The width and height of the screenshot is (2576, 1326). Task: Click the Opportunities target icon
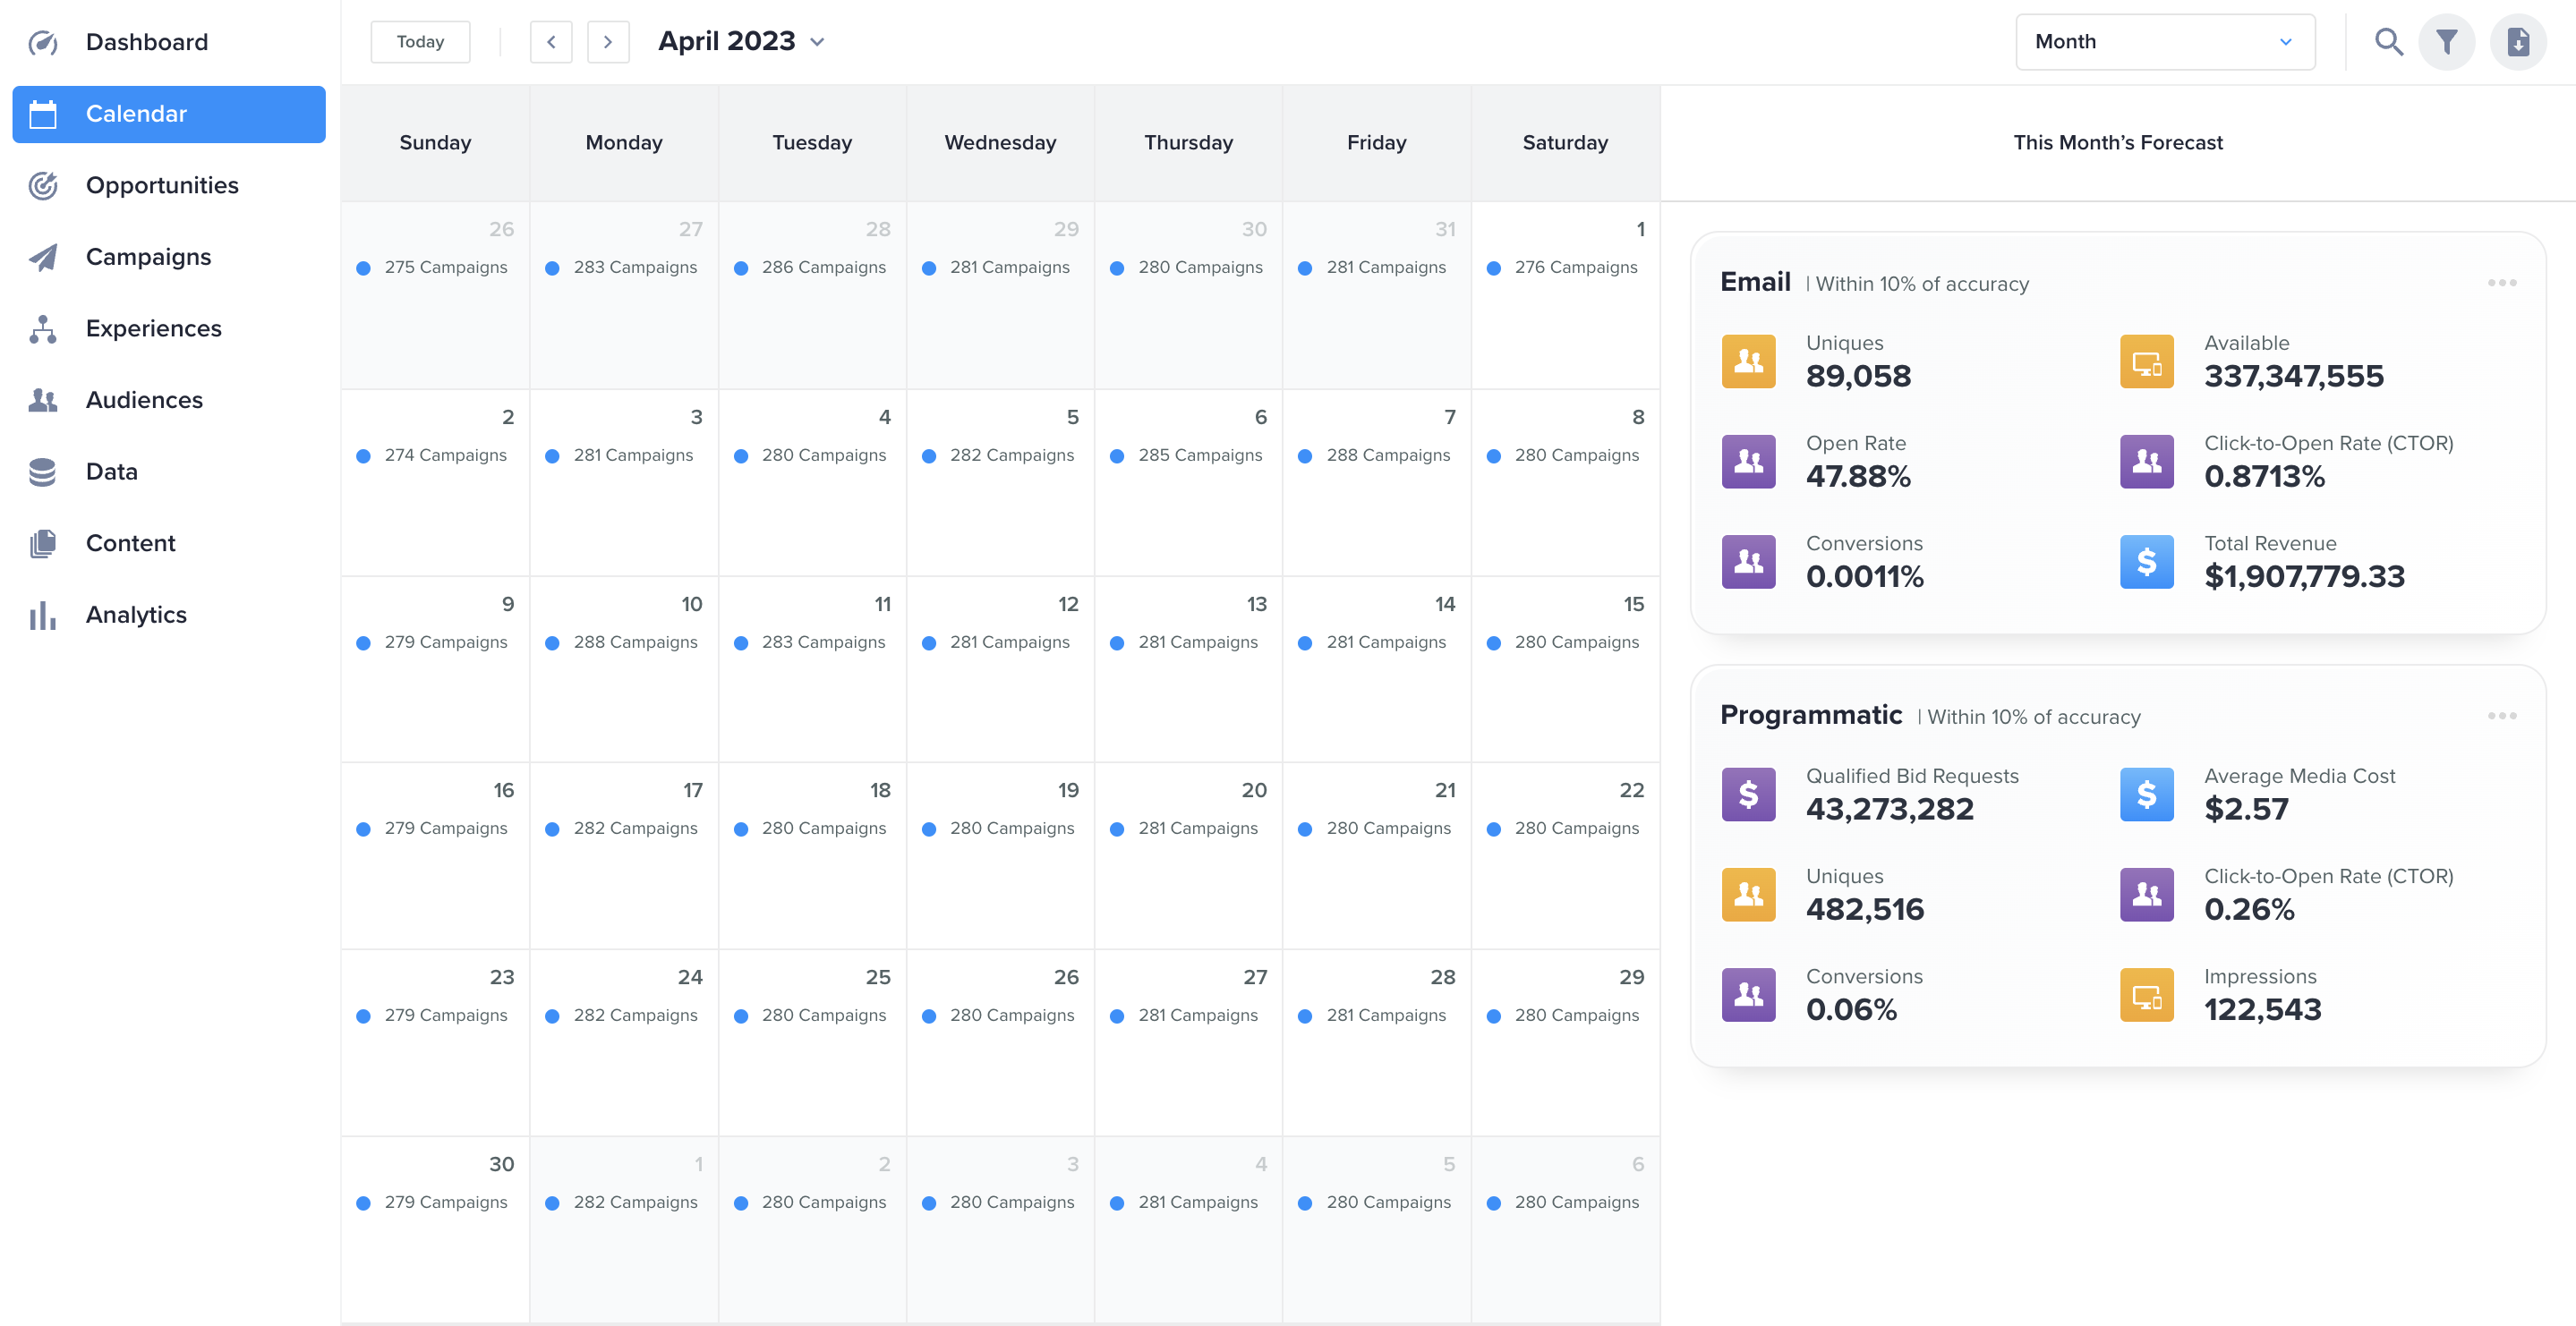pos(43,185)
